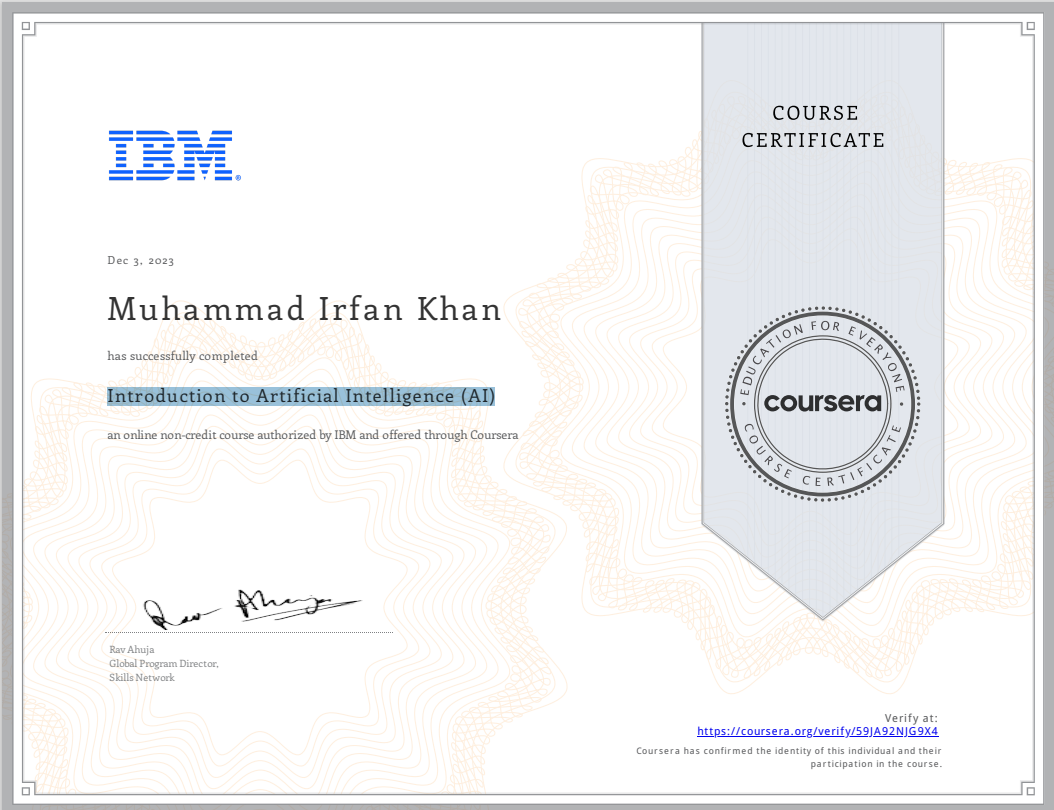The image size is (1054, 810).
Task: Click the blue IBM logo
Action: [171, 155]
